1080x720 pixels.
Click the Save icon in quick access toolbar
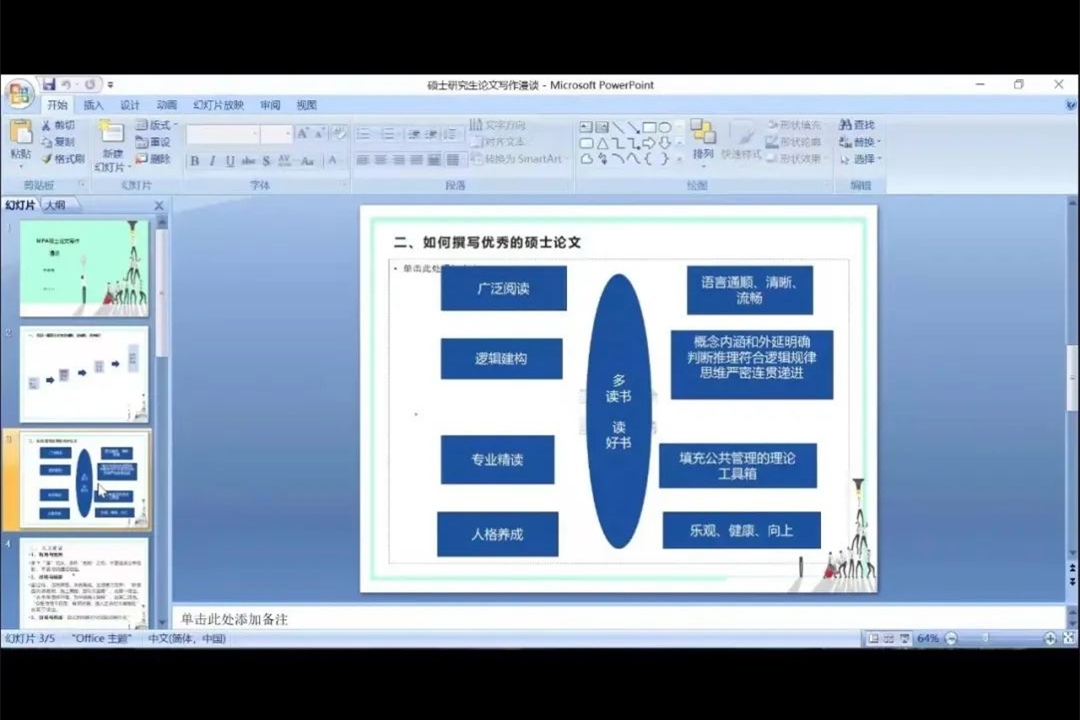(x=48, y=85)
